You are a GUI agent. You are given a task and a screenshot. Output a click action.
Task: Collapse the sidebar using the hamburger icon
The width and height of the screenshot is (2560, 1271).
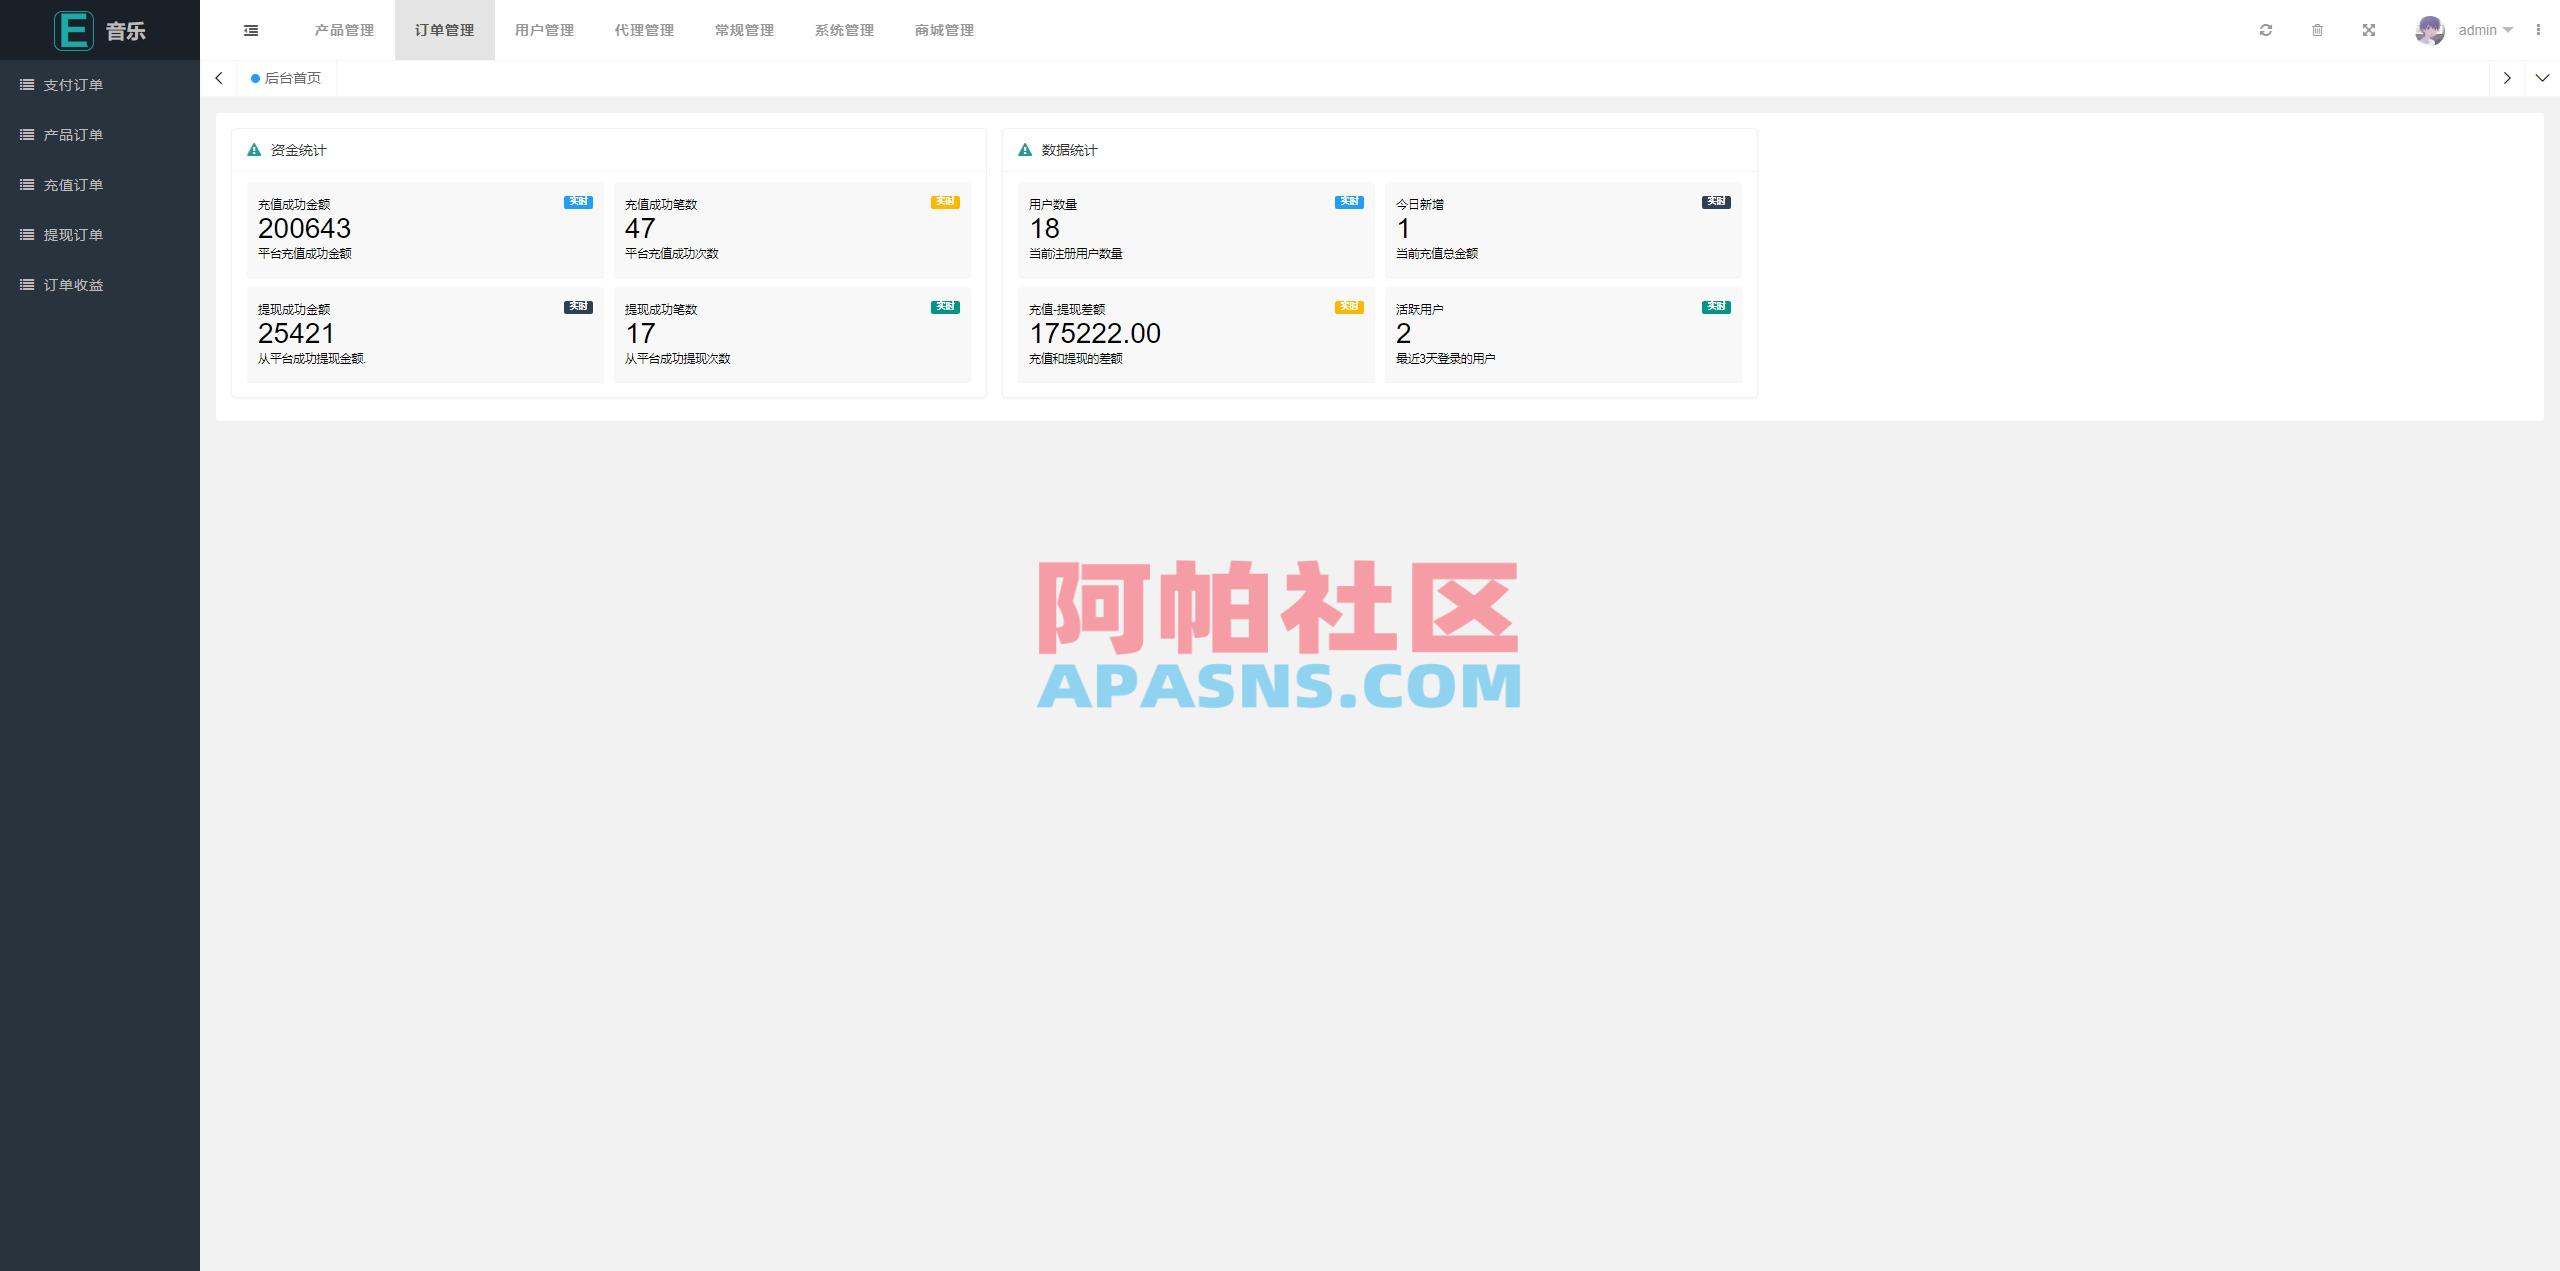[250, 29]
